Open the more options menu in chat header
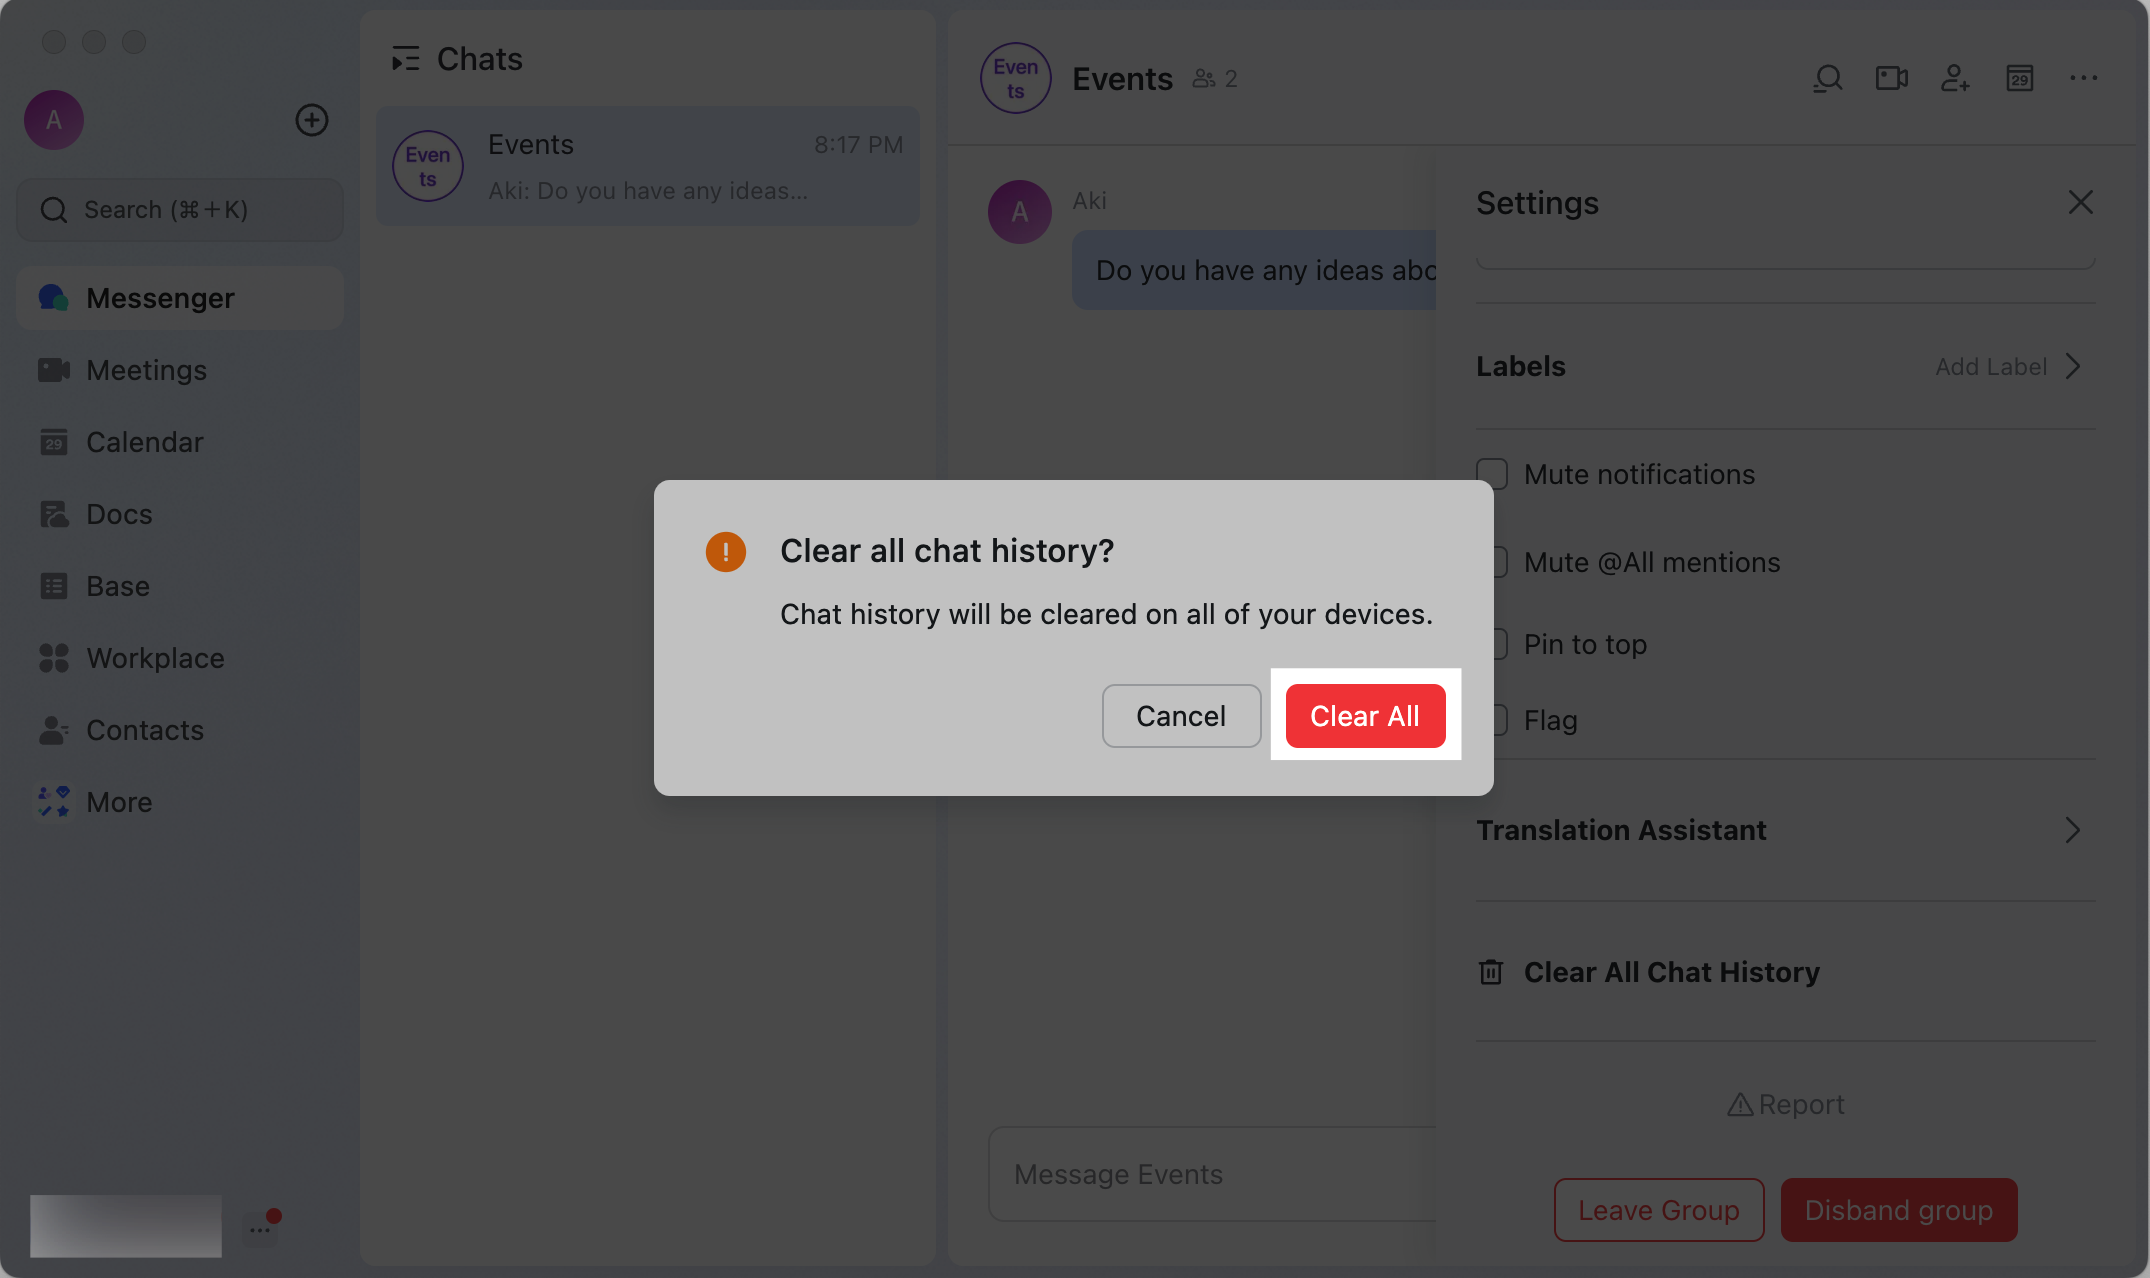Image resolution: width=2150 pixels, height=1278 pixels. [2083, 78]
